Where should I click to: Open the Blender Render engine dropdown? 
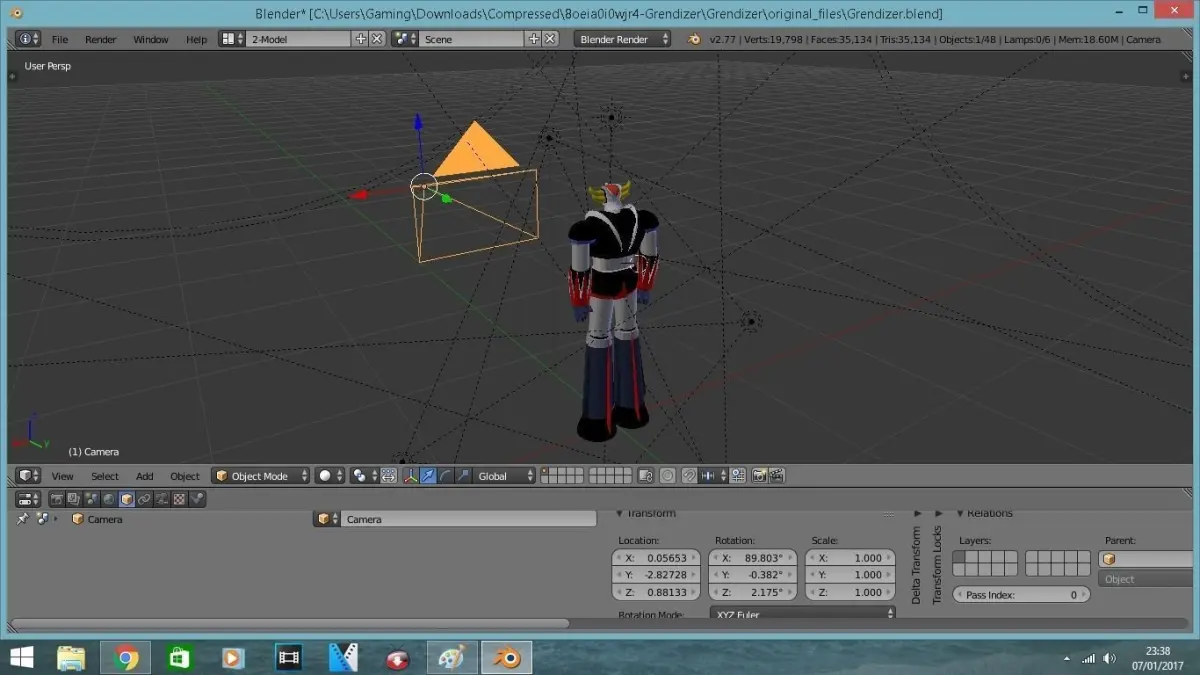[624, 39]
